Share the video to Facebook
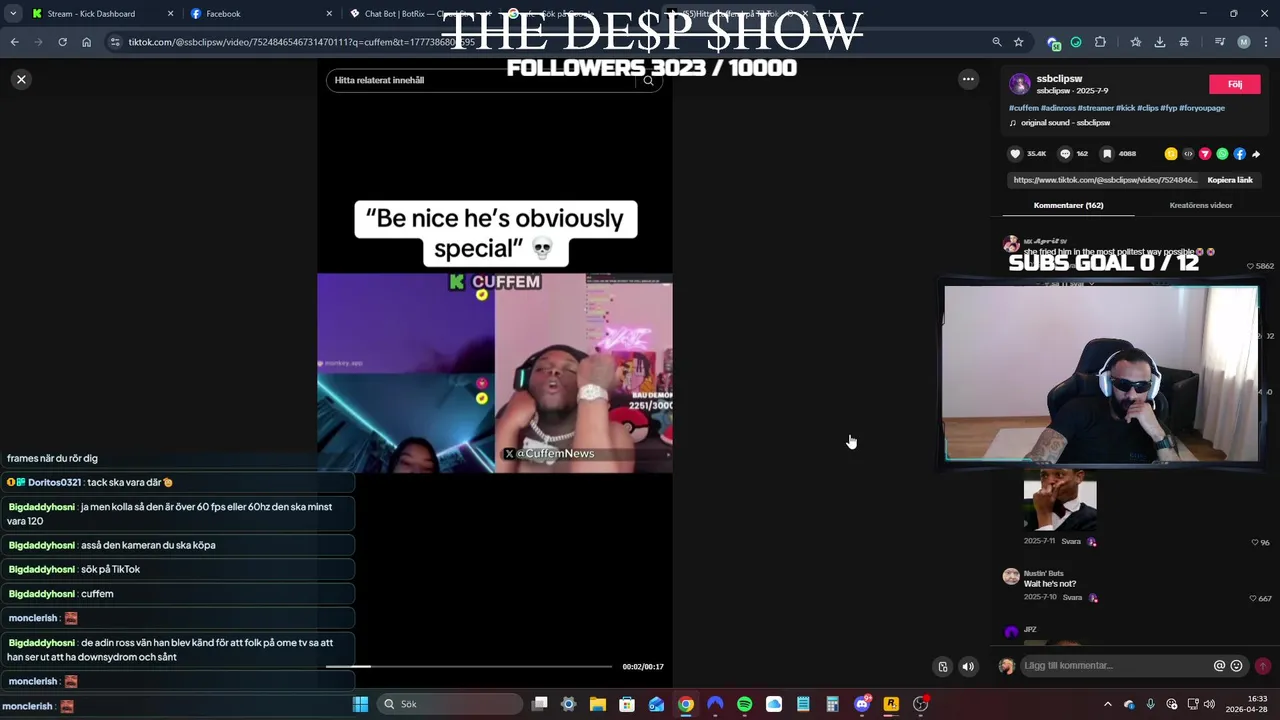This screenshot has width=1280, height=720. 1239,154
